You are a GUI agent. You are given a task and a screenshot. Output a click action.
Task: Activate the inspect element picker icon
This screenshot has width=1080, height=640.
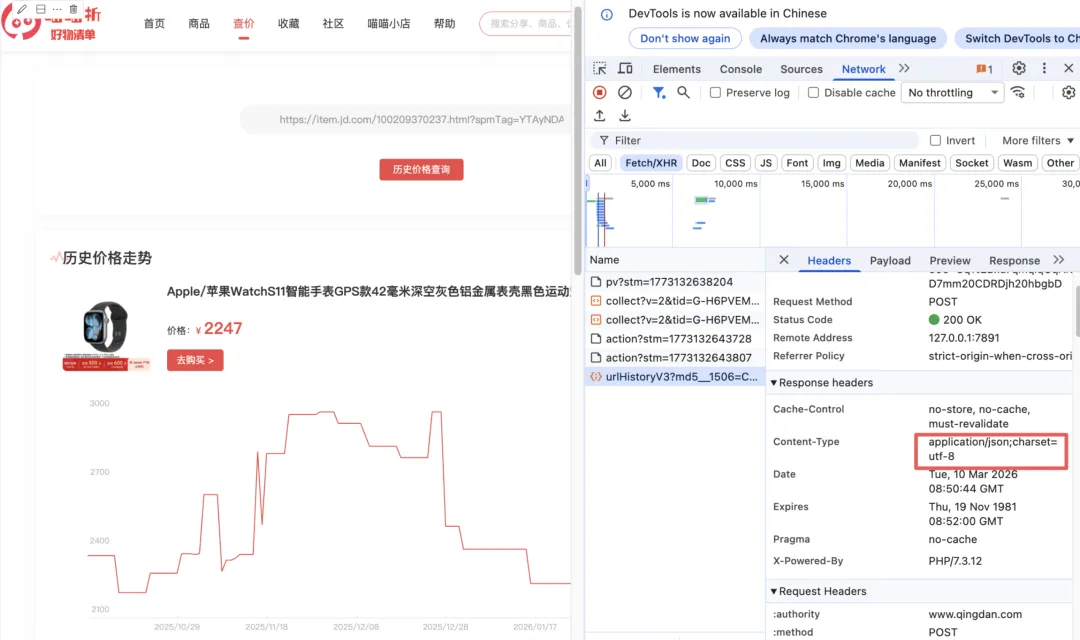pyautogui.click(x=600, y=68)
